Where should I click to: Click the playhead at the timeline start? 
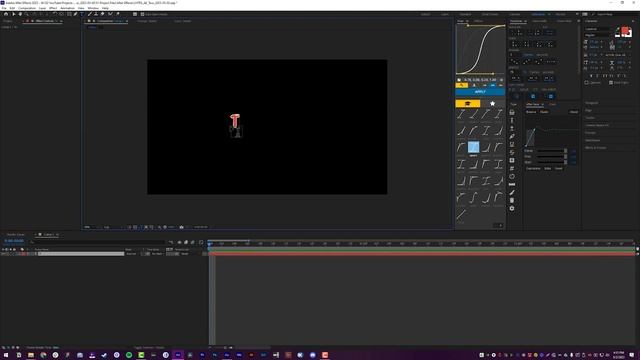[209, 244]
